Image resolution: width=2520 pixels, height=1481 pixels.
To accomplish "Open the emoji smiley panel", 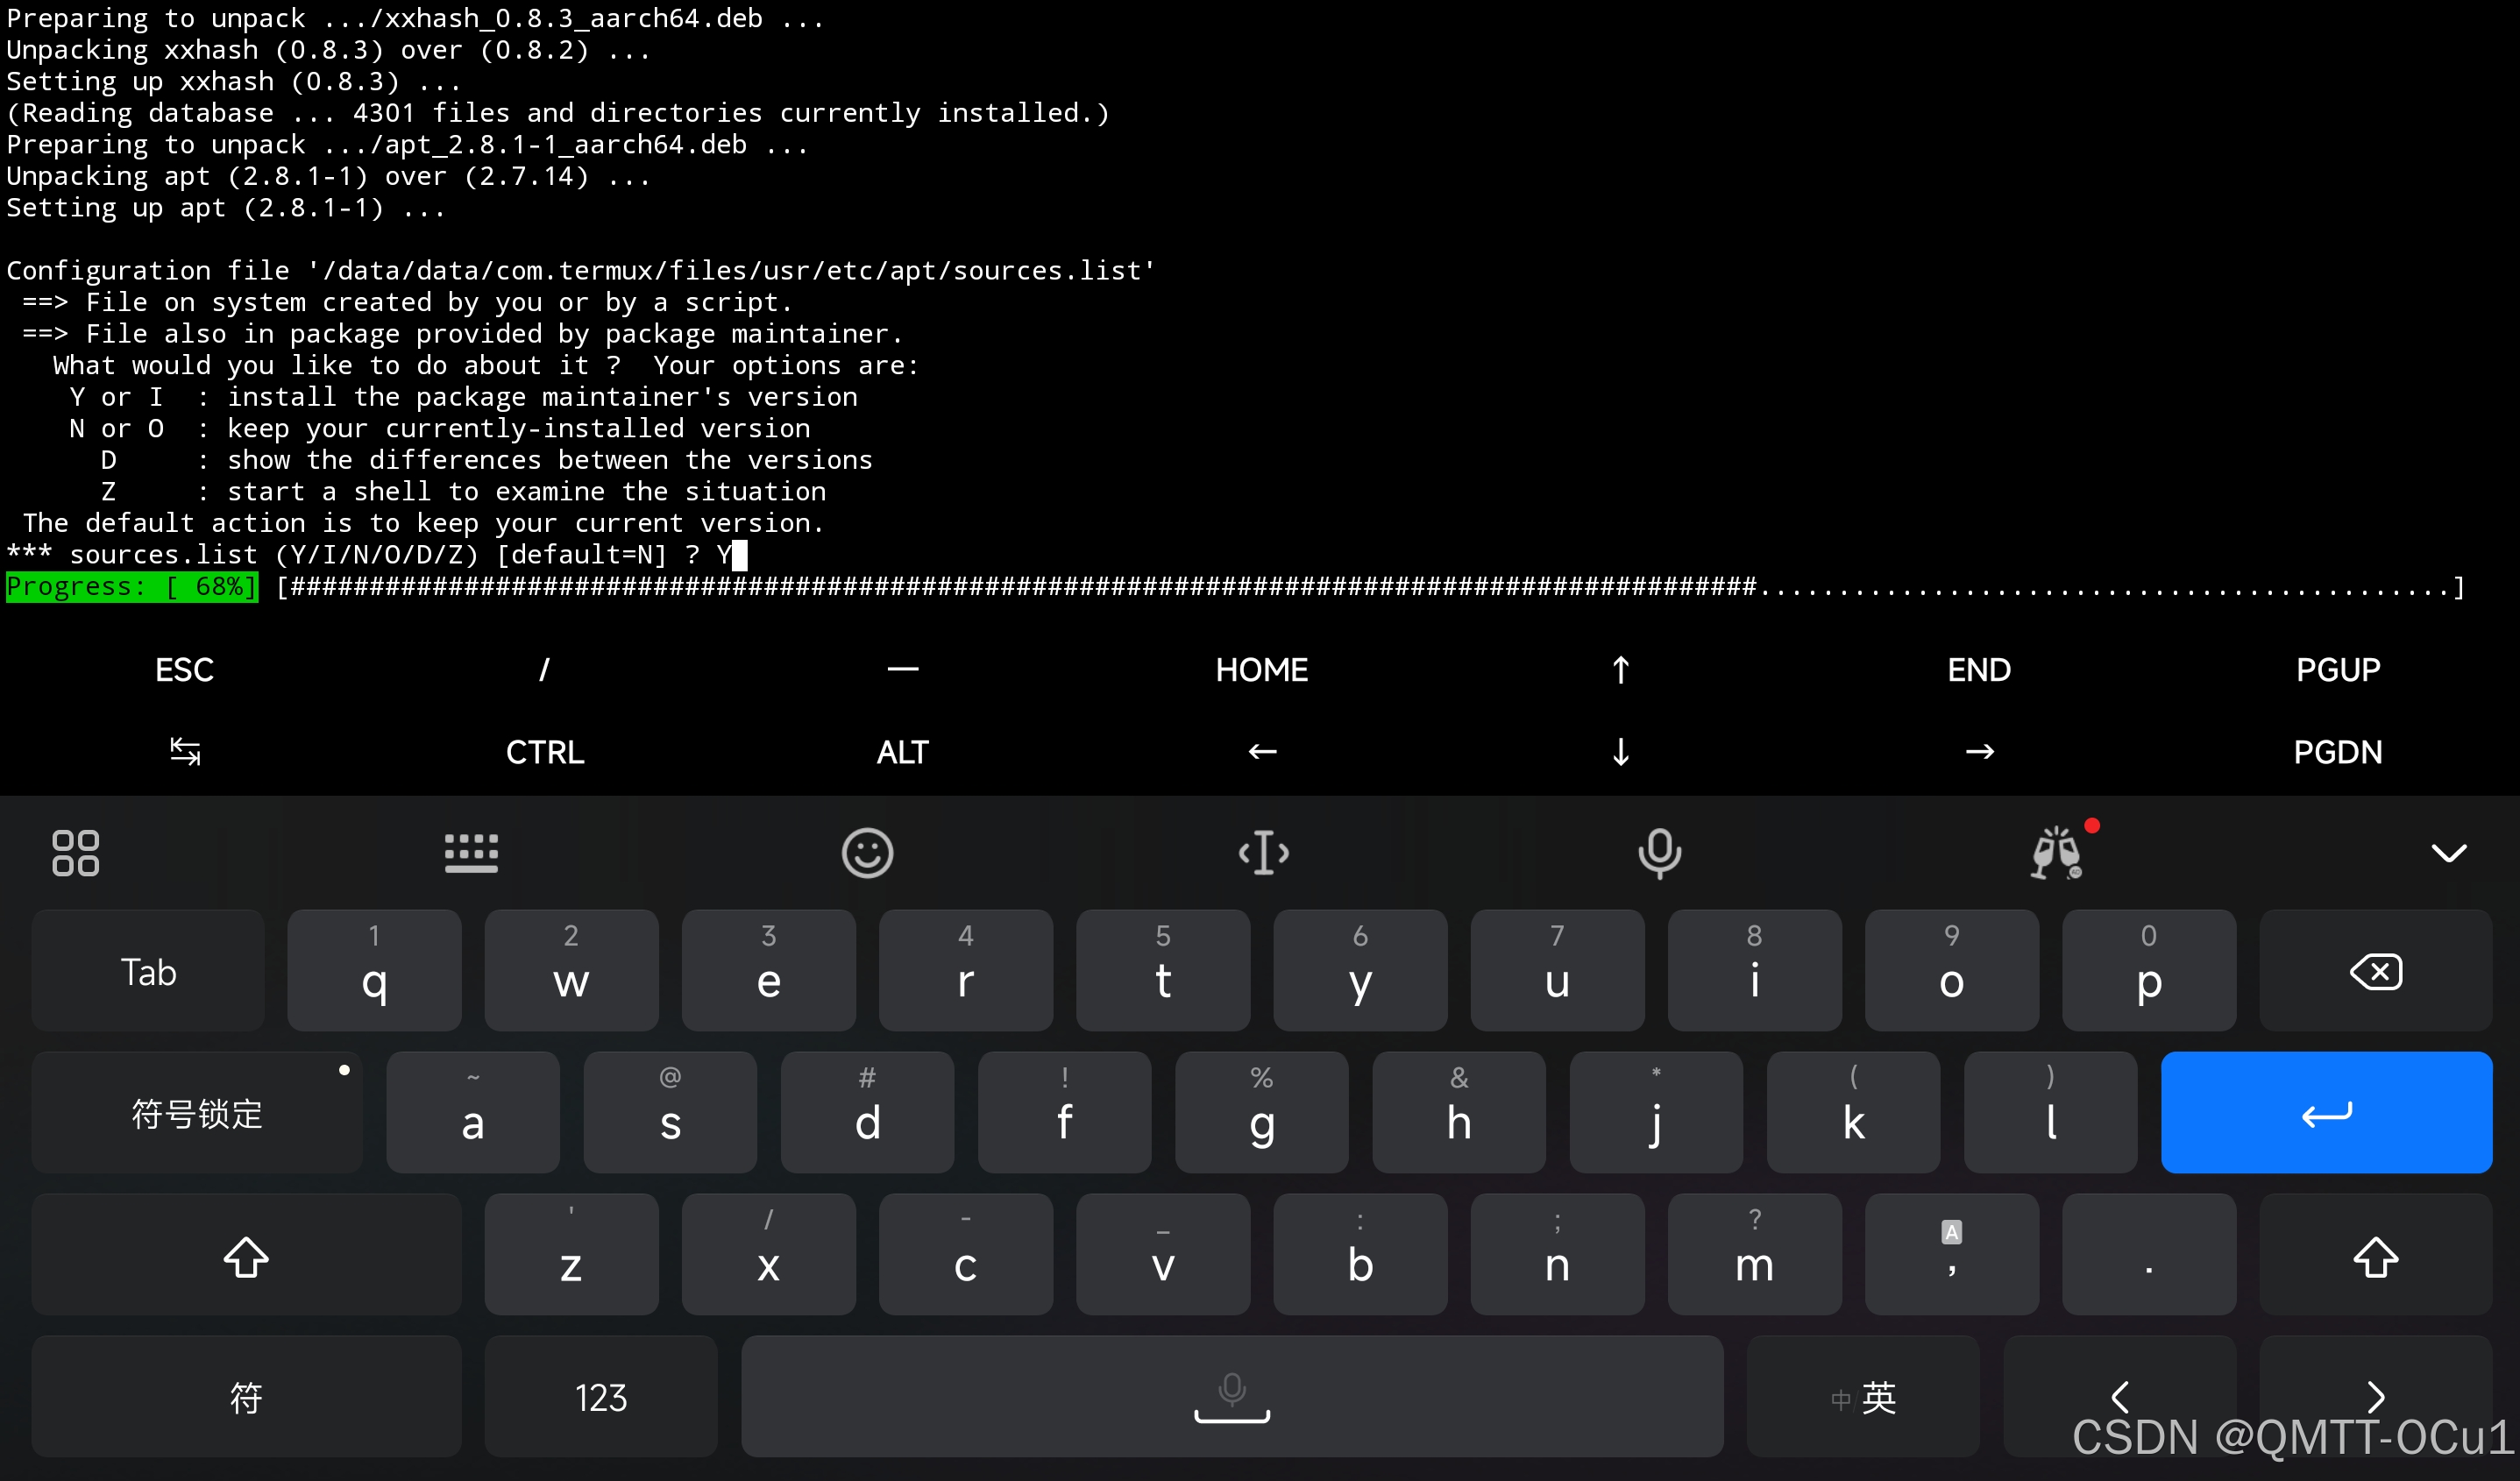I will click(867, 853).
